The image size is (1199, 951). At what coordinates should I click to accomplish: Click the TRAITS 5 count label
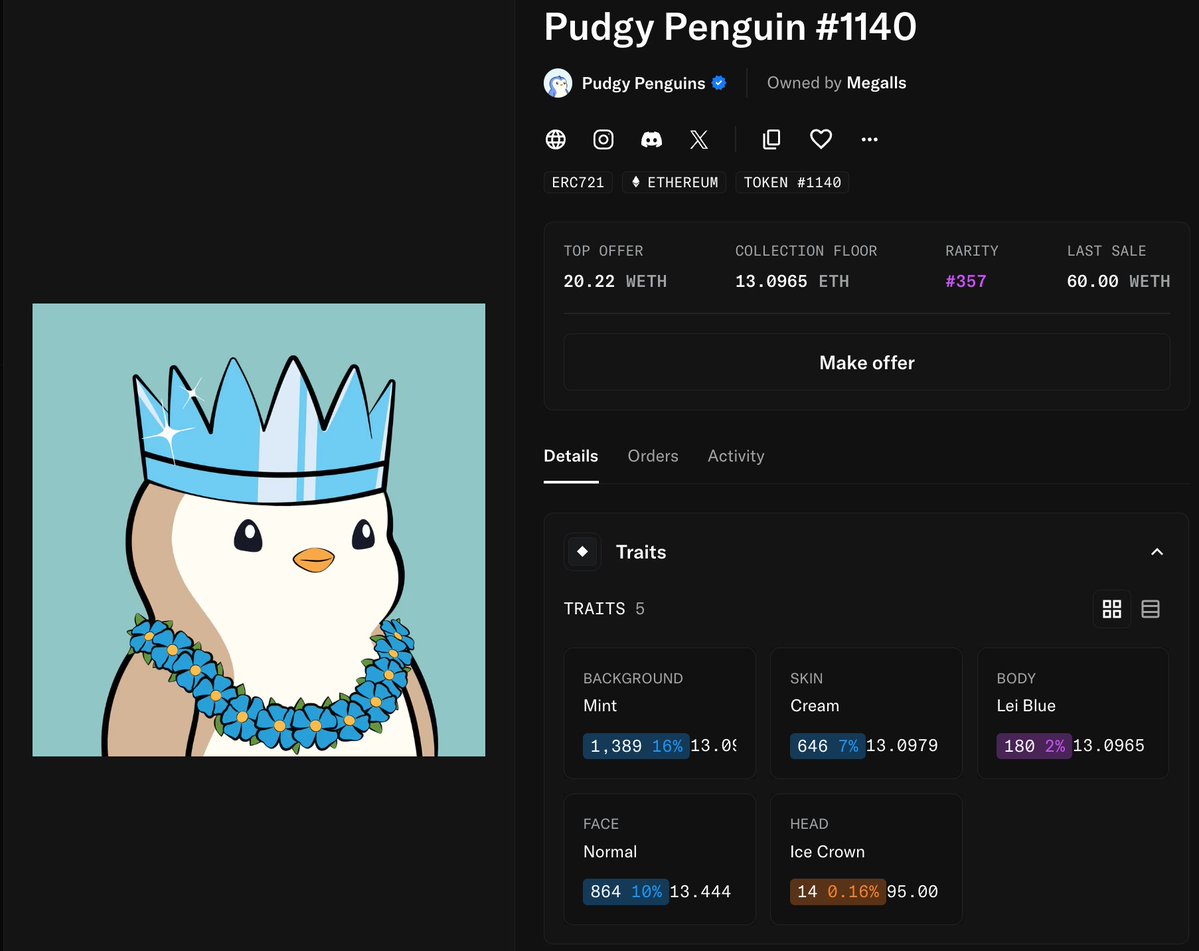click(604, 609)
